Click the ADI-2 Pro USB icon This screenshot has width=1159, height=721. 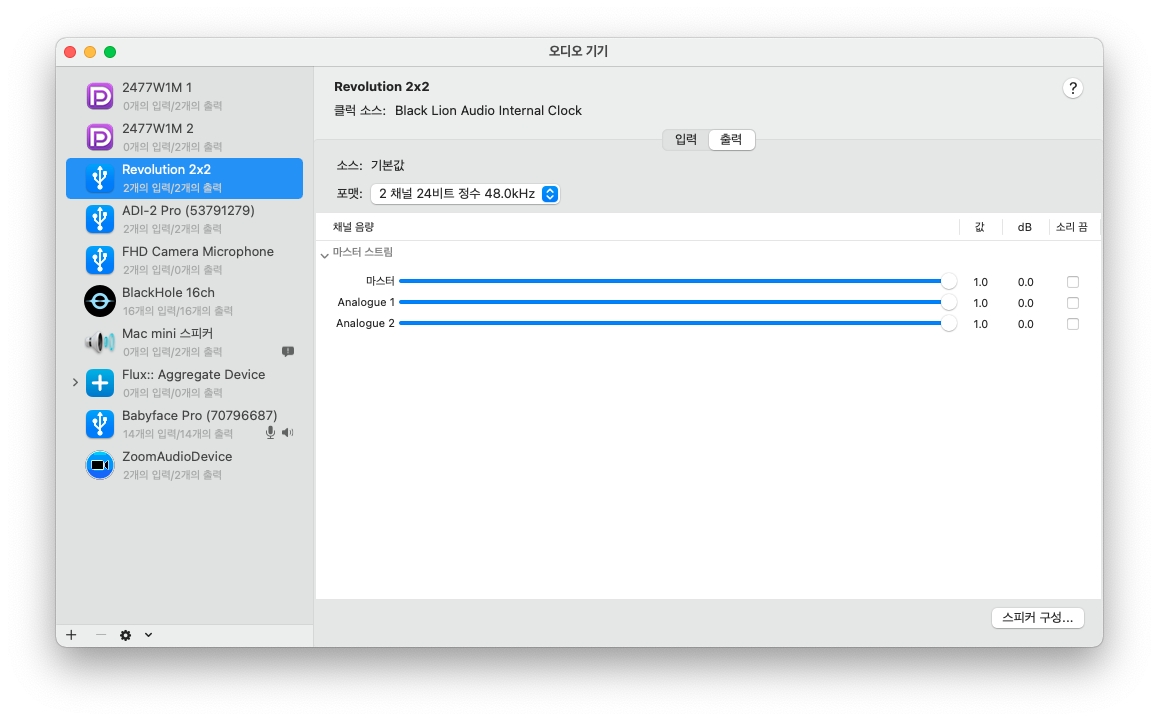tap(100, 219)
